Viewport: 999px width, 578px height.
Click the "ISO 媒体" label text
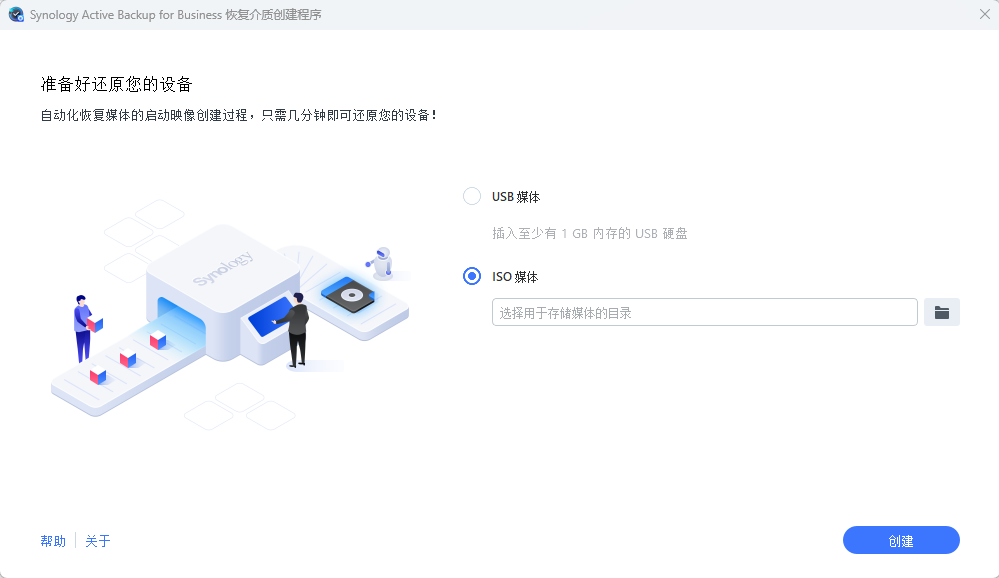516,277
